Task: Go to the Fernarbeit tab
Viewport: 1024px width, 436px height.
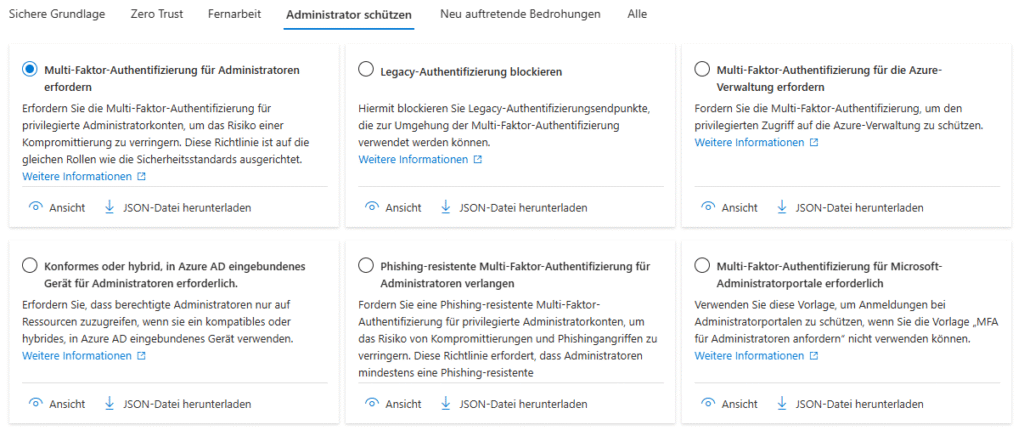Action: [234, 15]
